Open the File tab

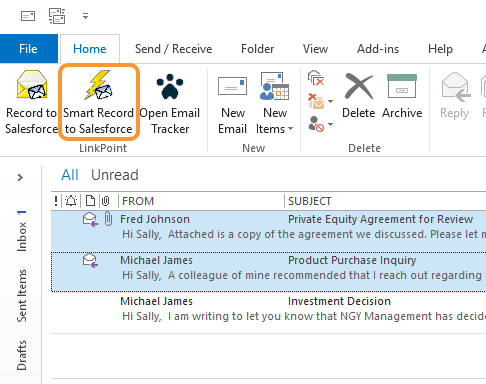[x=29, y=49]
